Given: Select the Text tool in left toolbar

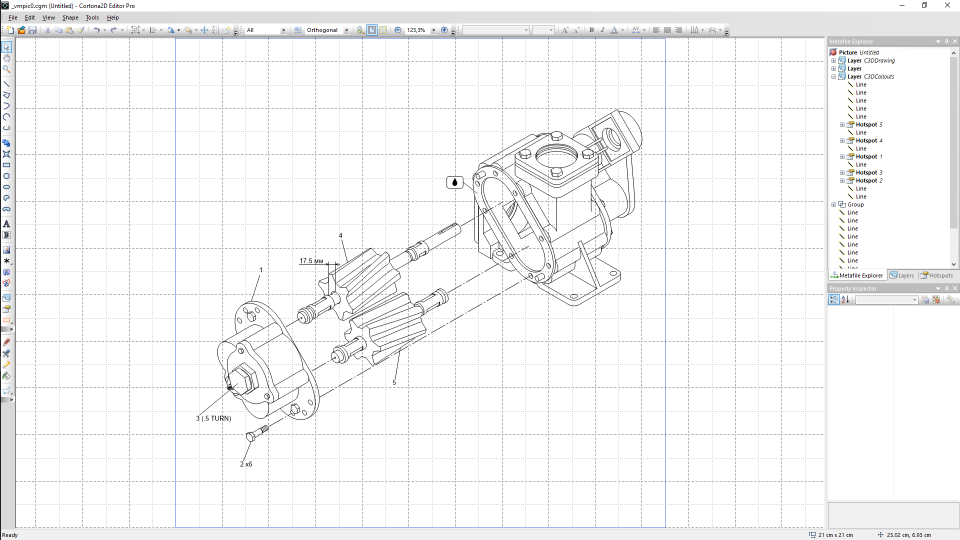Looking at the screenshot, I should pos(7,224).
